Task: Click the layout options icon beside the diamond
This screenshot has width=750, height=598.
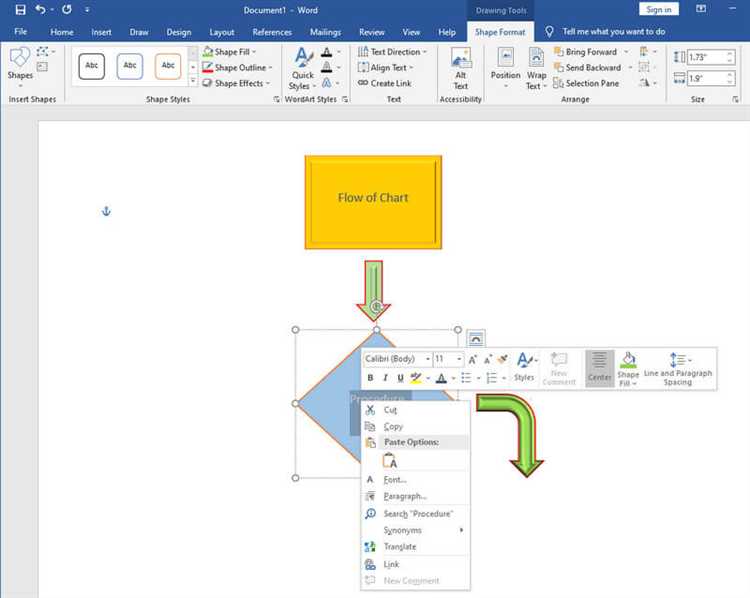Action: 475,339
